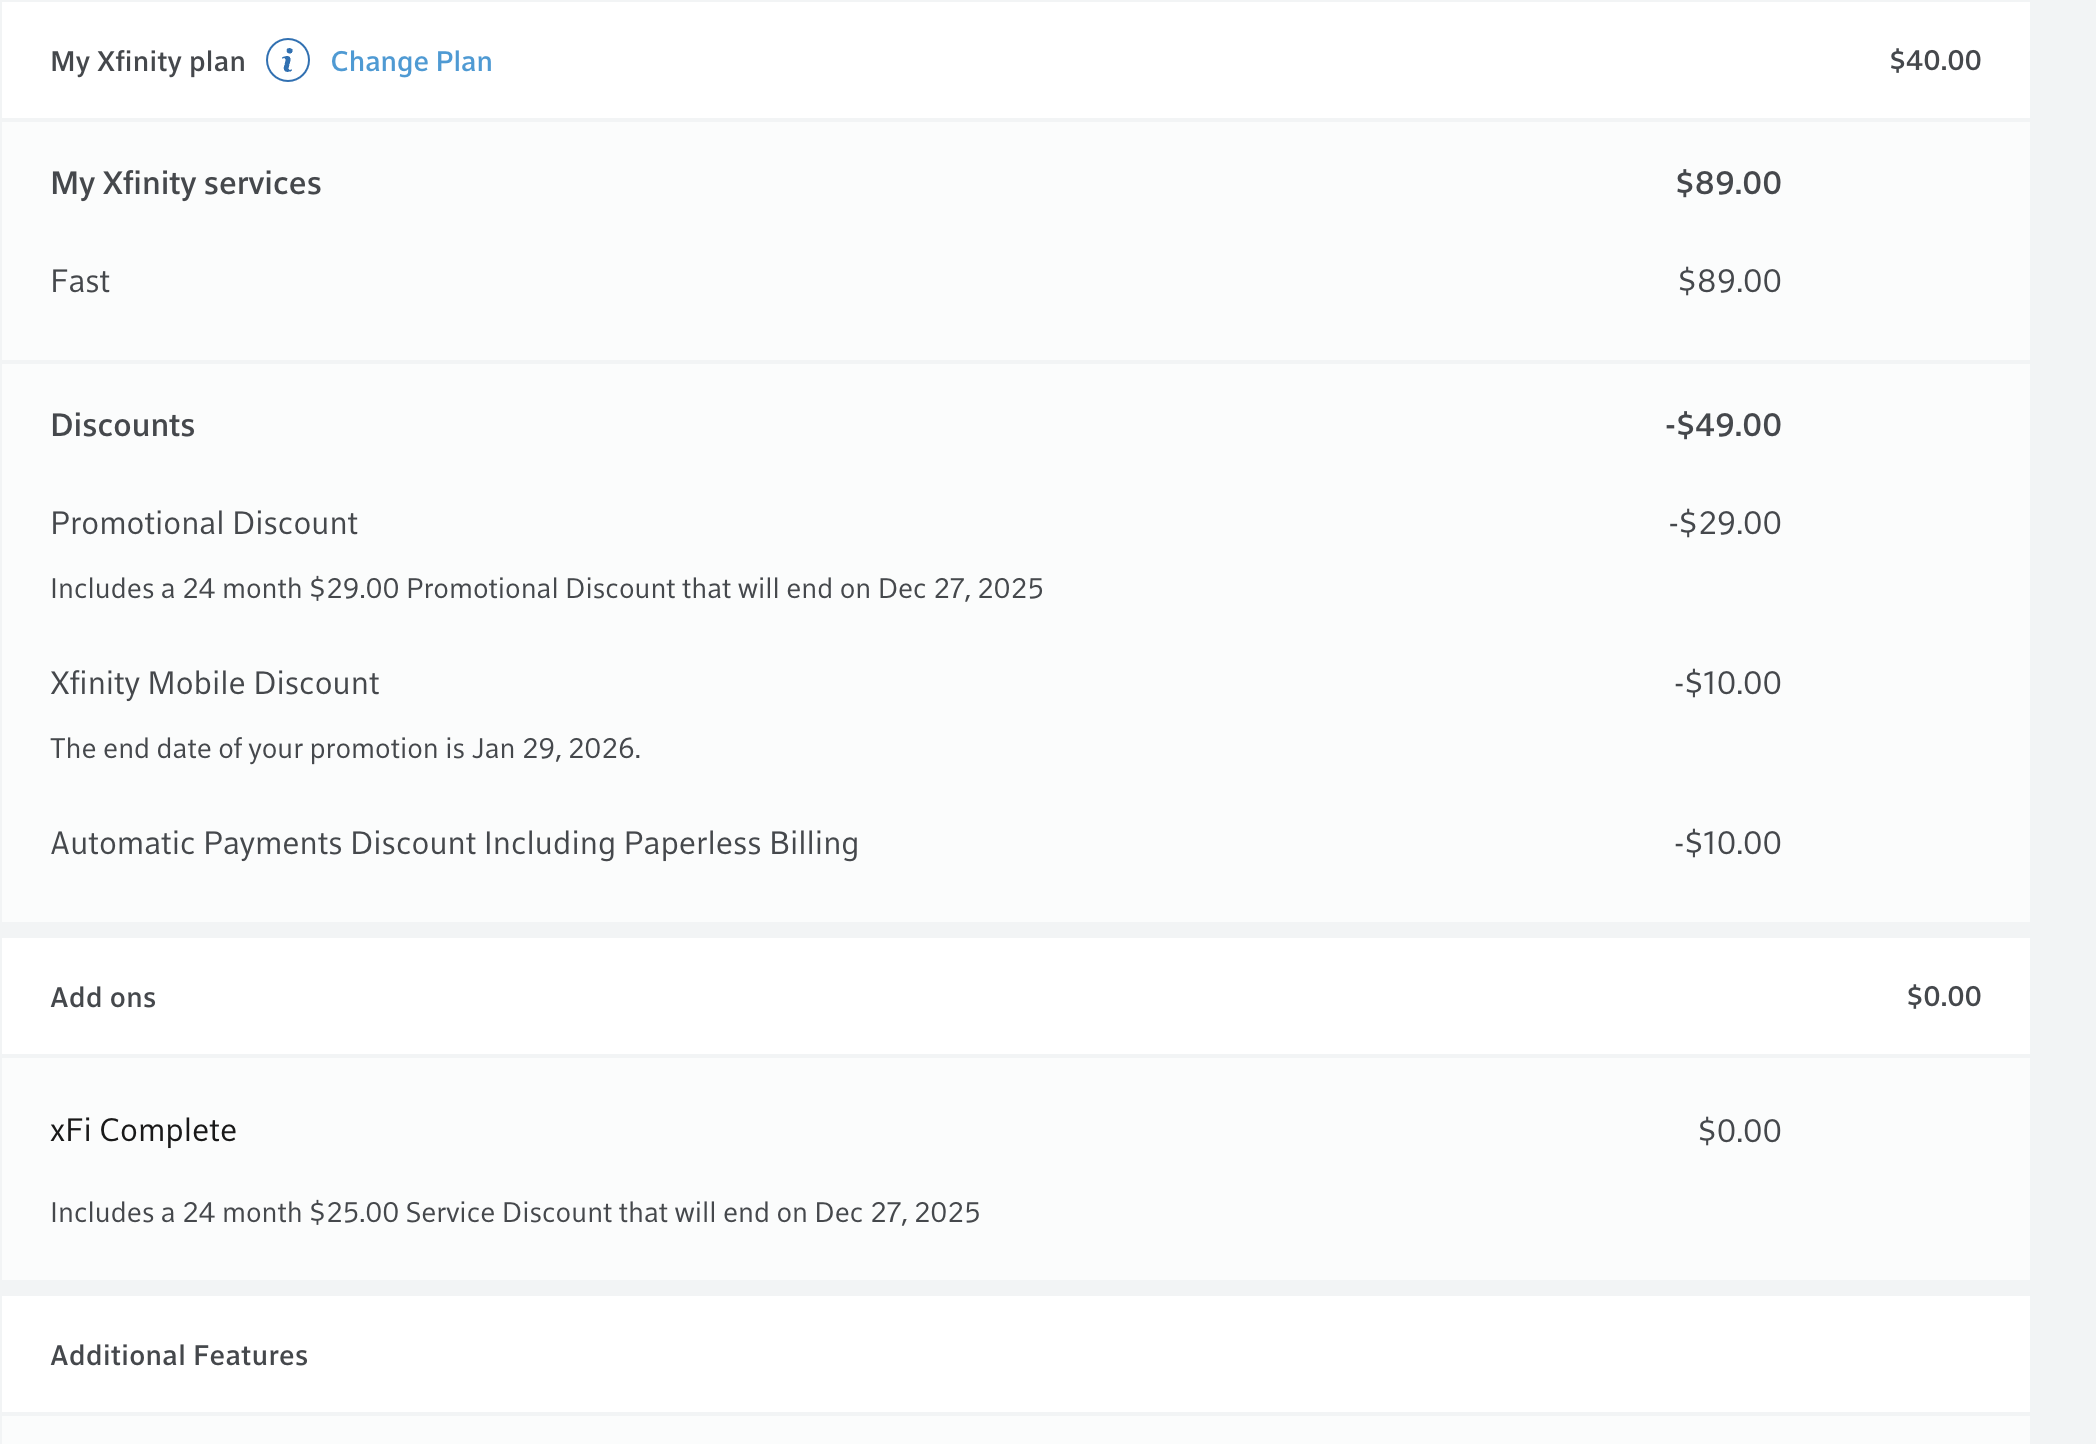Viewport: 2096px width, 1444px height.
Task: Select the xFi Complete add-on
Action: tap(144, 1130)
